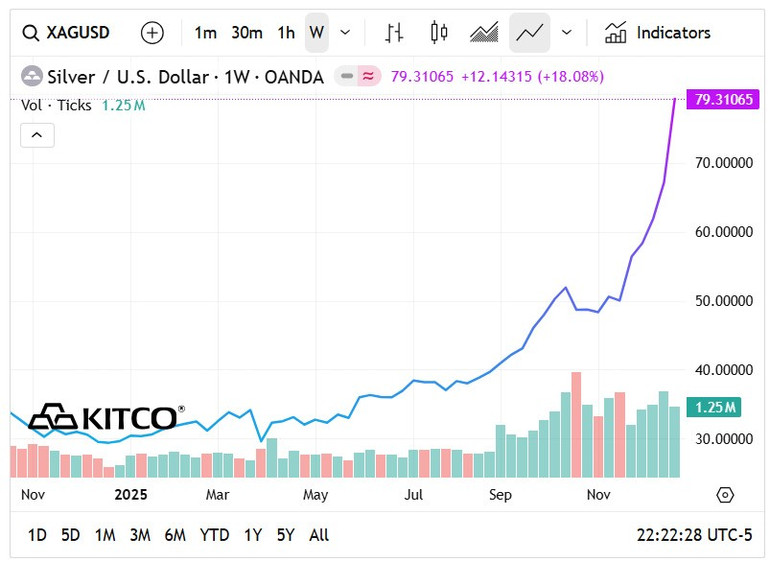Toggle the market status pill beside OANDA
Image resolution: width=770 pixels, height=563 pixels.
coord(357,76)
